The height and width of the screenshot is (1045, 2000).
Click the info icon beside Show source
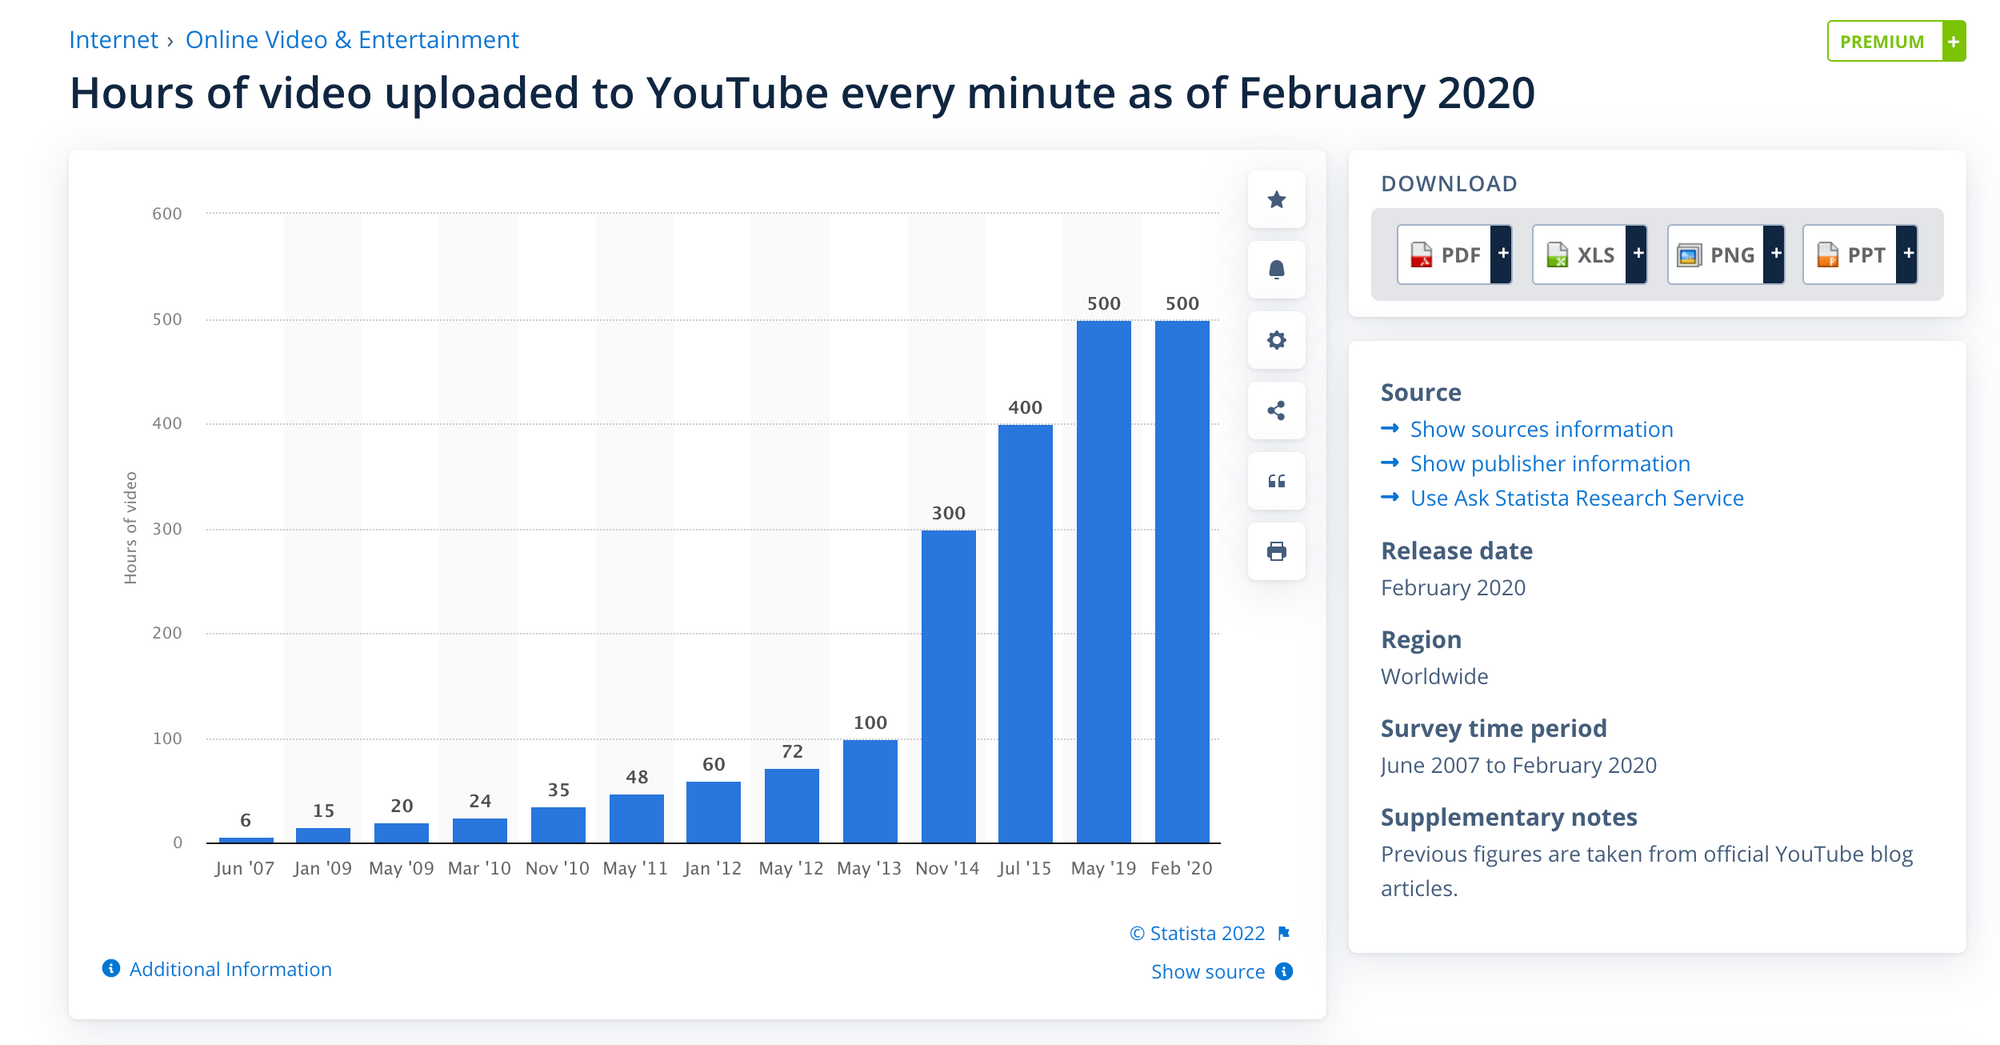[x=1285, y=971]
